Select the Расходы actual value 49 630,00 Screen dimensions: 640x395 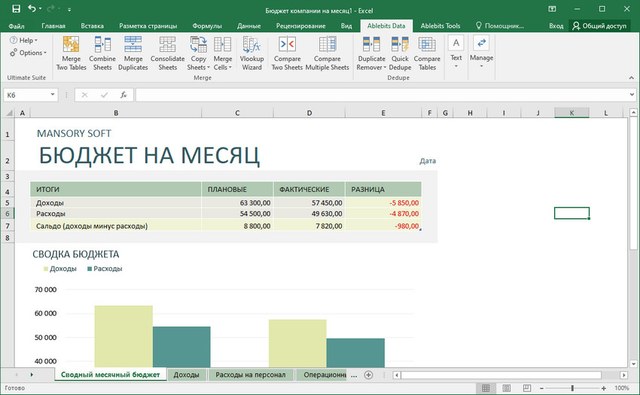pos(309,213)
